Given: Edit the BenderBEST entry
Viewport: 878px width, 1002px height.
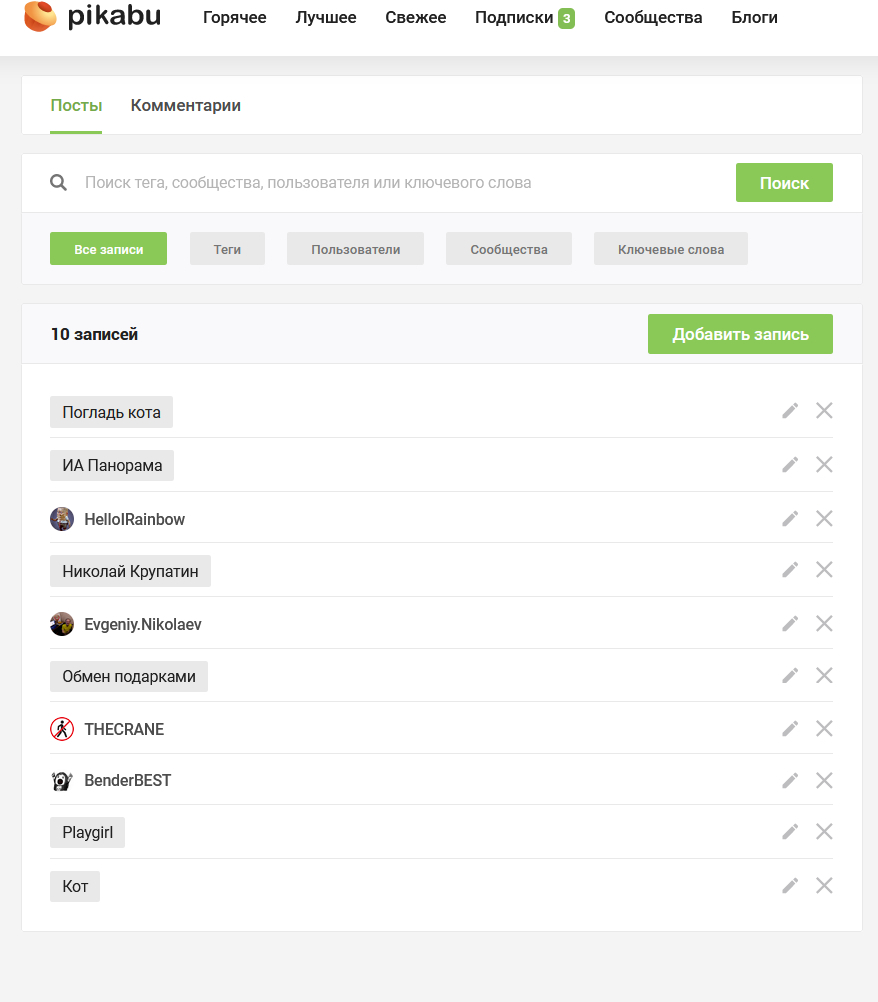Looking at the screenshot, I should [x=790, y=780].
